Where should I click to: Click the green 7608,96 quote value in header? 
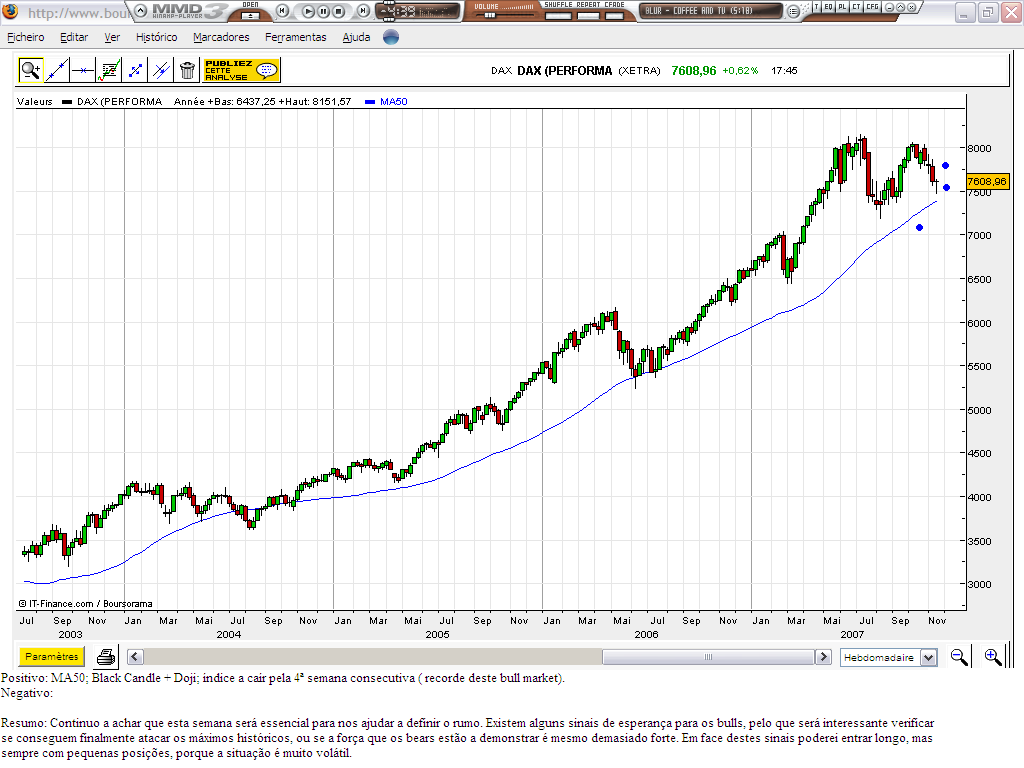pos(694,71)
